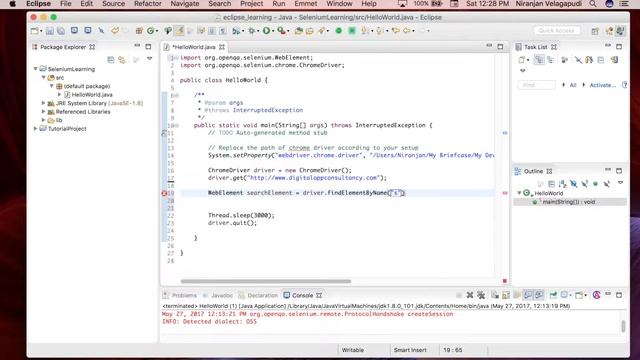Viewport: 640px width, 360px height.
Task: Click Open Console icon in Console toolbar
Action: click(579, 295)
